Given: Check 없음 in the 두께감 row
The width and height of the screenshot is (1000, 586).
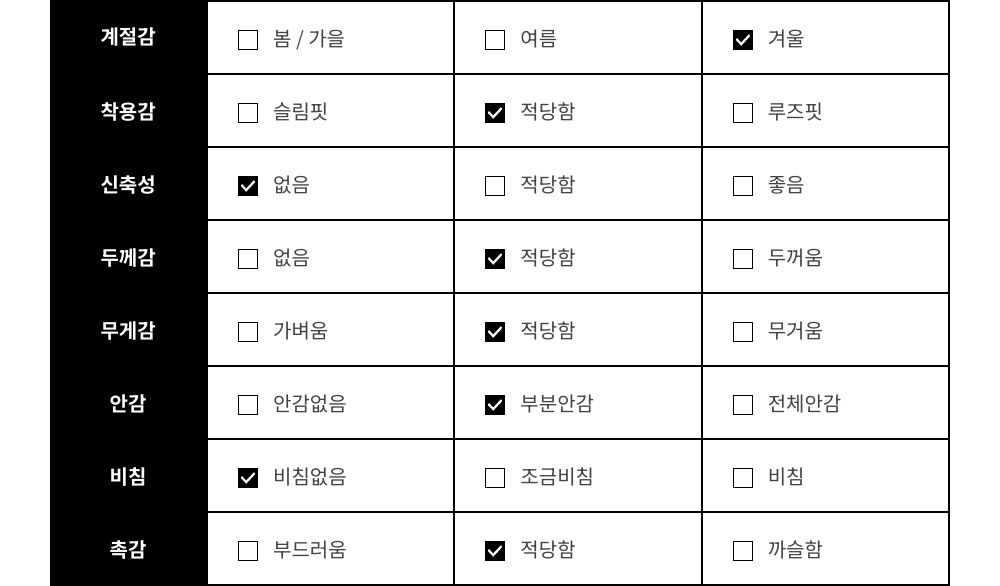Looking at the screenshot, I should [247, 259].
